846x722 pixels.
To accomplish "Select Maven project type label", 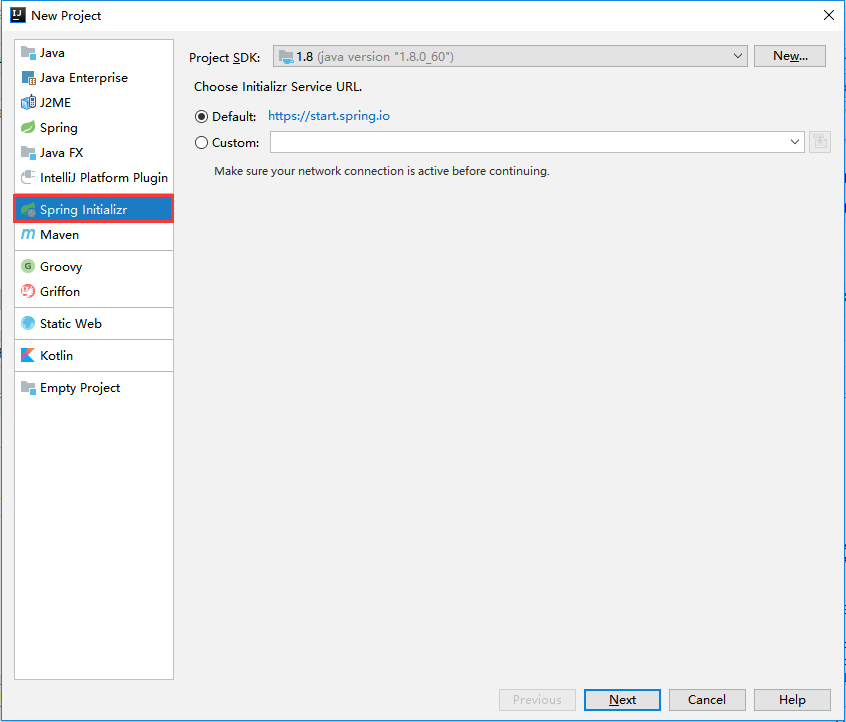I will 59,235.
